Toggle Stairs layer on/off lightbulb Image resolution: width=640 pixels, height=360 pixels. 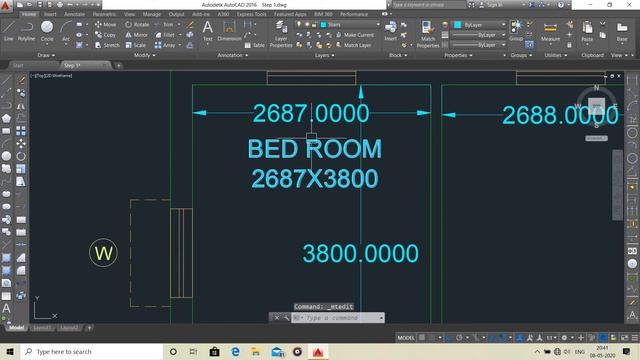[299, 24]
